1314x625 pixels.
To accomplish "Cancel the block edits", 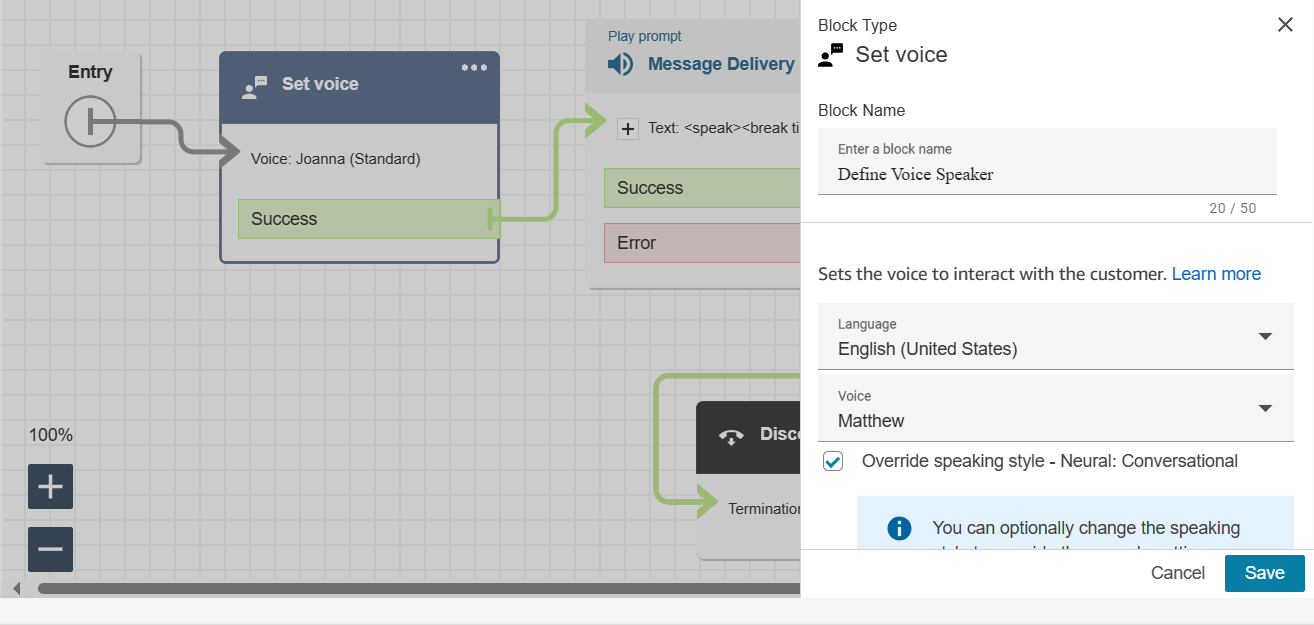I will (x=1177, y=573).
